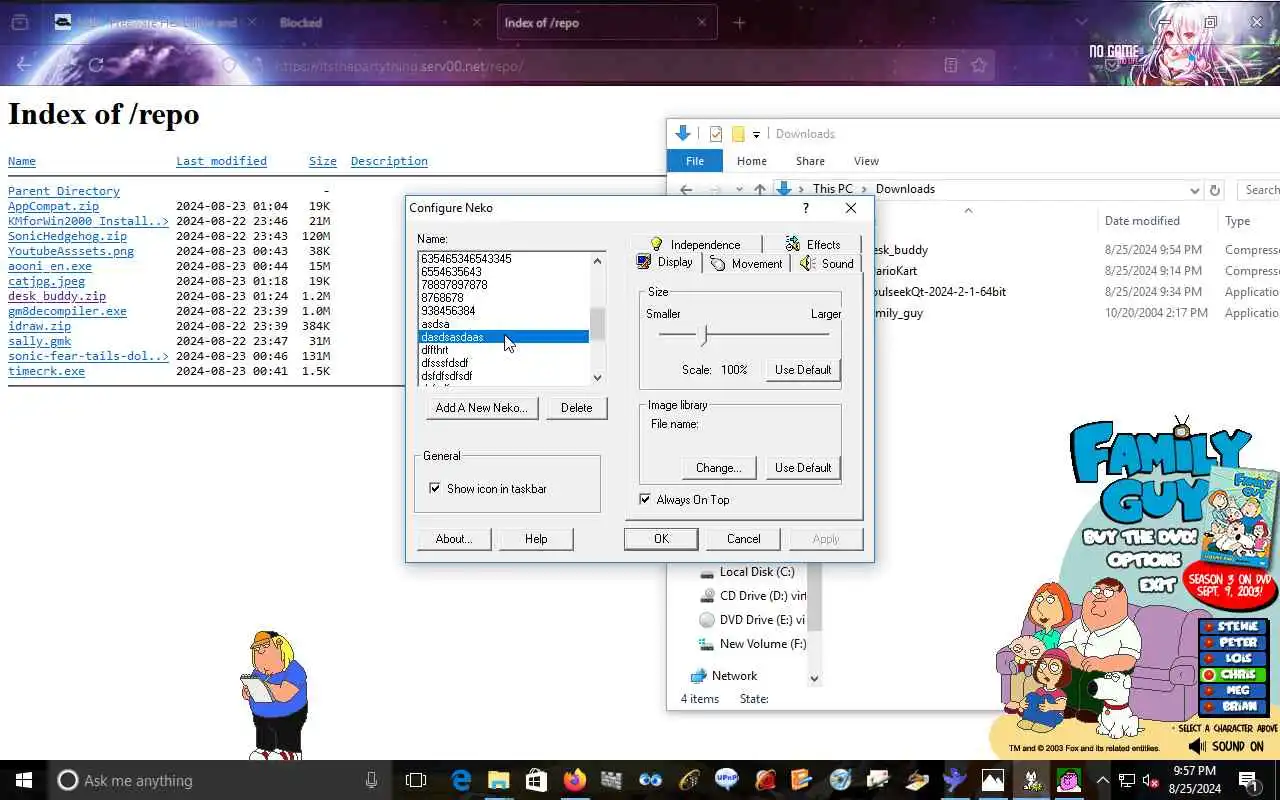
Task: Open the Effects tab
Action: coord(812,244)
